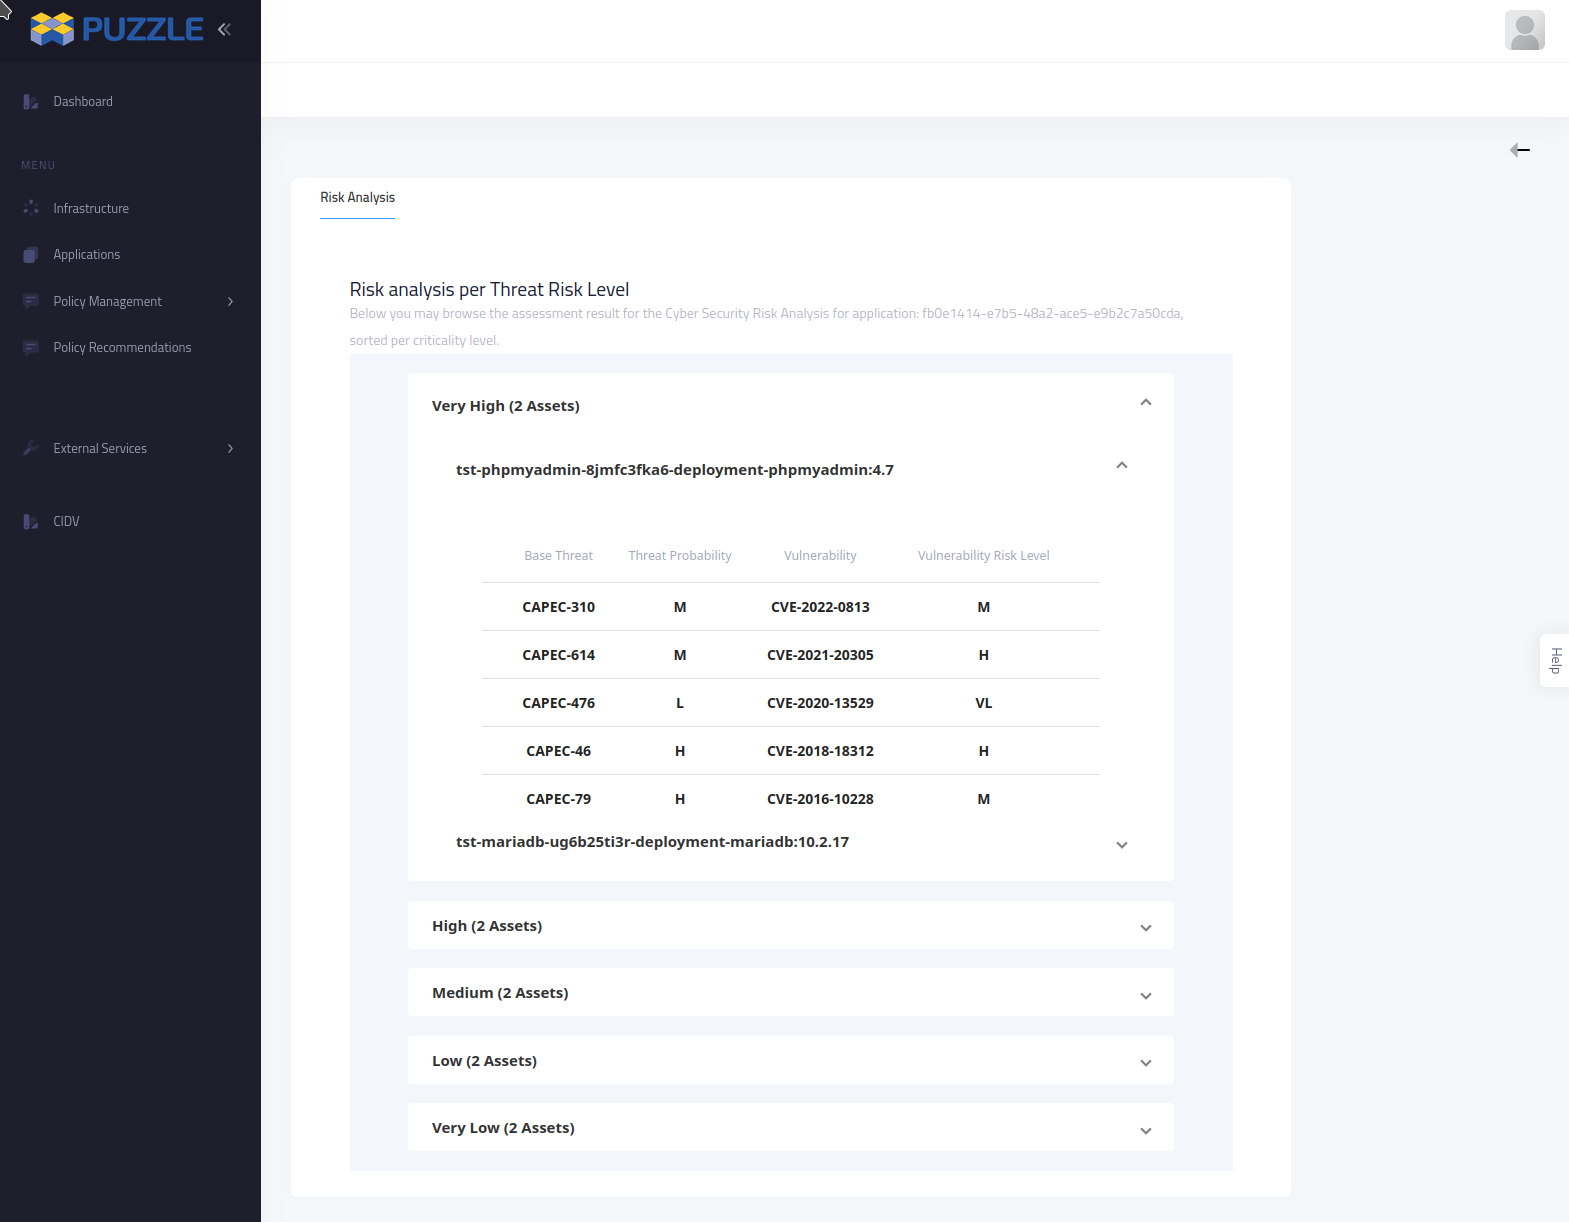Click the Applications sidebar icon
This screenshot has height=1222, width=1569.
pos(31,255)
